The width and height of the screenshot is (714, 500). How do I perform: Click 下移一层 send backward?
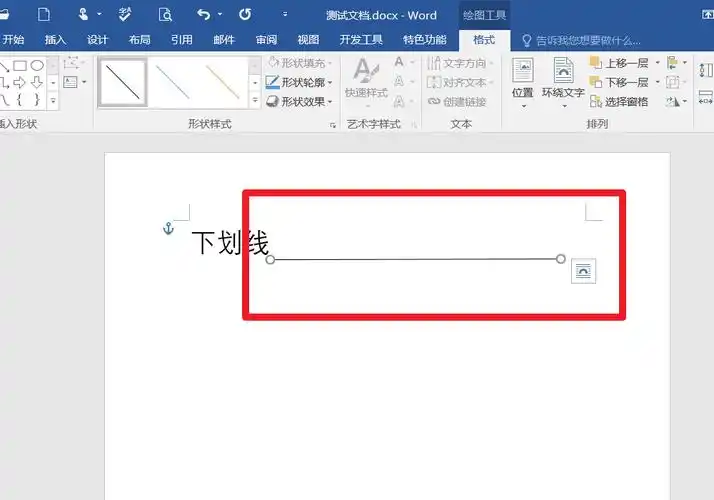point(619,82)
